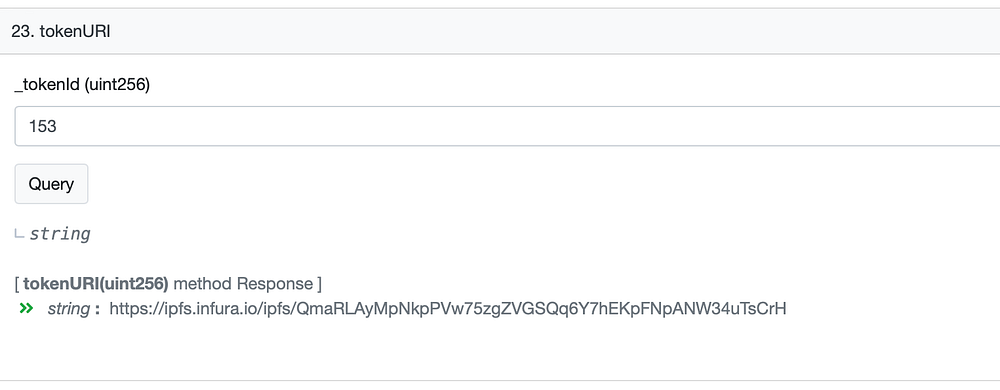Open the ipfs.infura.io response URL

click(448, 309)
